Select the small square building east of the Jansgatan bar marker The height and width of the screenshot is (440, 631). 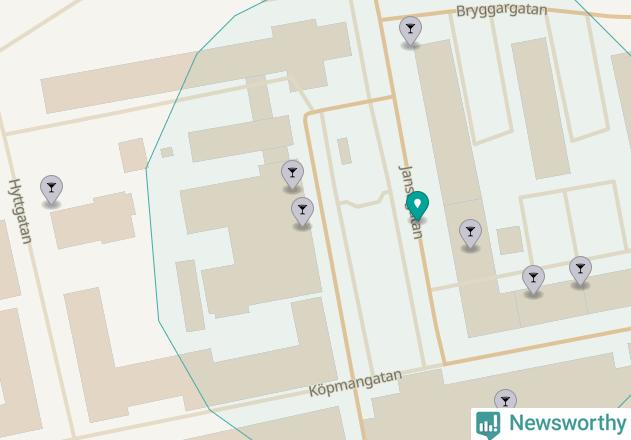[x=509, y=240]
